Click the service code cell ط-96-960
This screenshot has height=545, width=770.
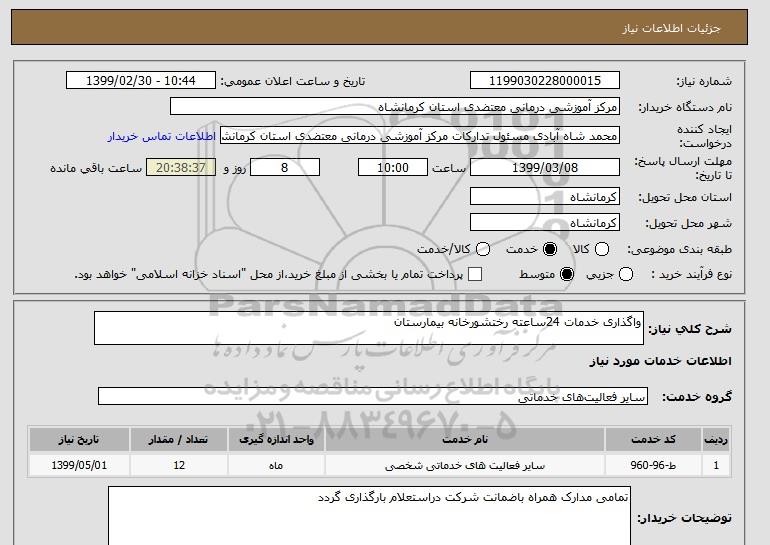click(653, 465)
